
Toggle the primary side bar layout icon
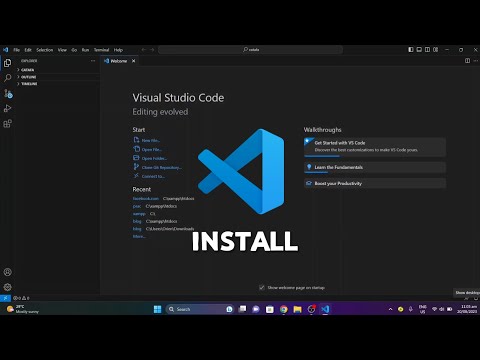click(x=411, y=50)
